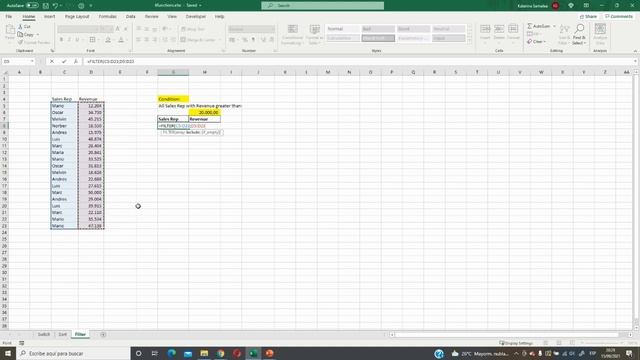
Task: Click the Borders icon
Action: 92,40
